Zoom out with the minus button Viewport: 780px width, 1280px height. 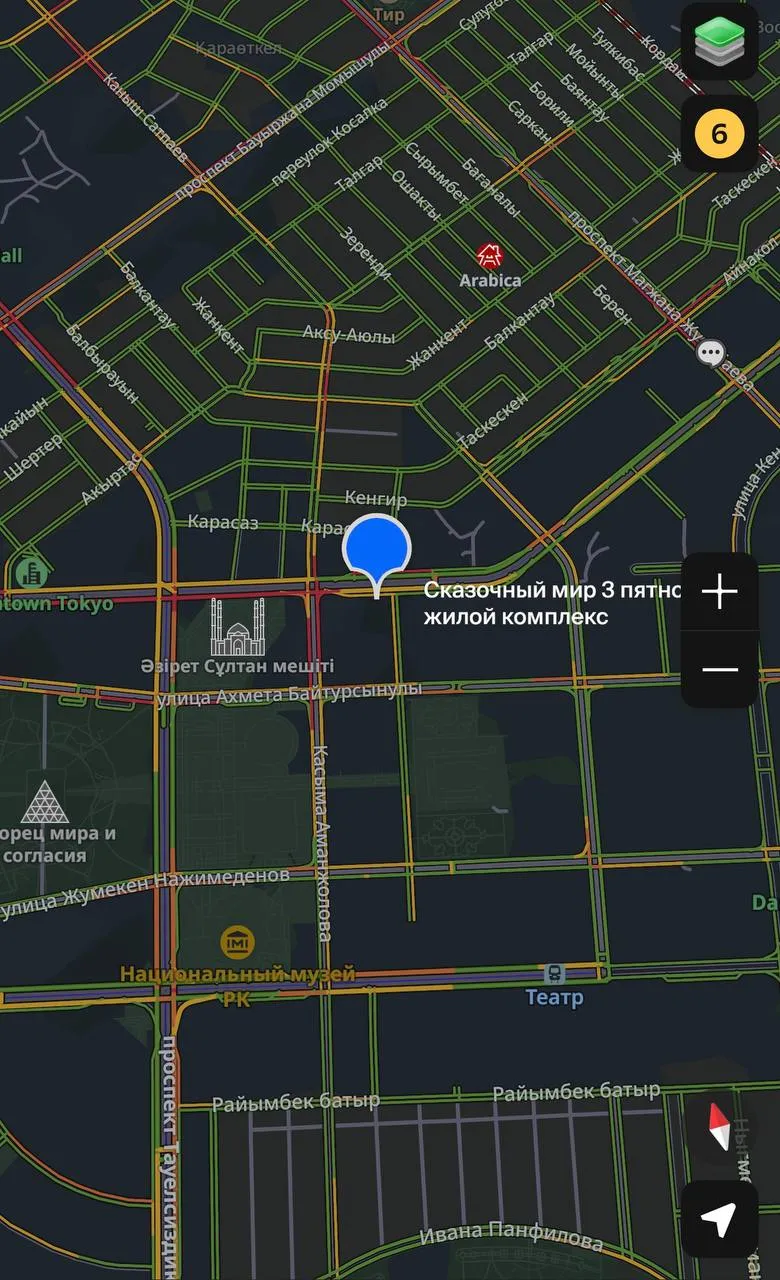[719, 669]
